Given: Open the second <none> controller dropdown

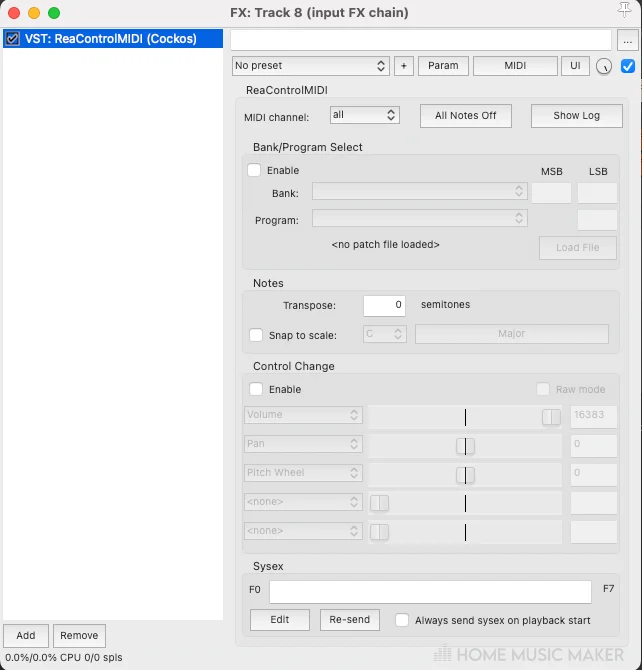Looking at the screenshot, I should pos(303,531).
